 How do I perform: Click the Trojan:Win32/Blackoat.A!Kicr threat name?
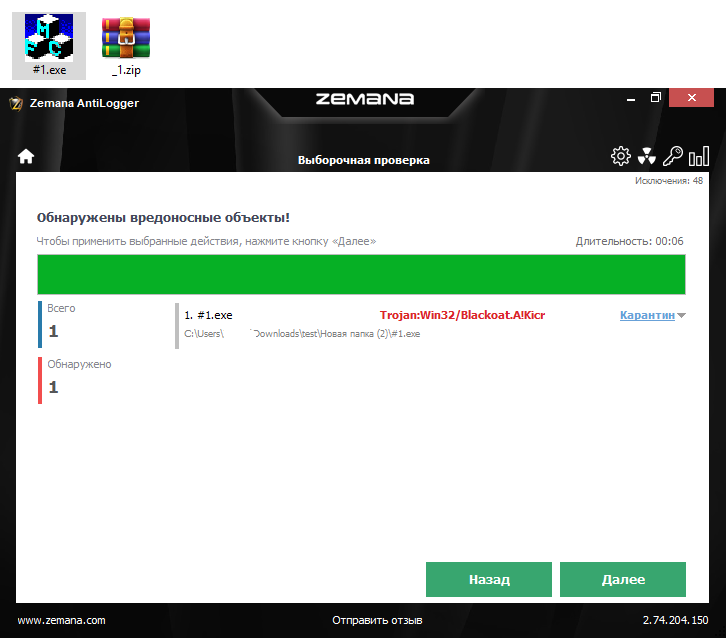(x=462, y=315)
